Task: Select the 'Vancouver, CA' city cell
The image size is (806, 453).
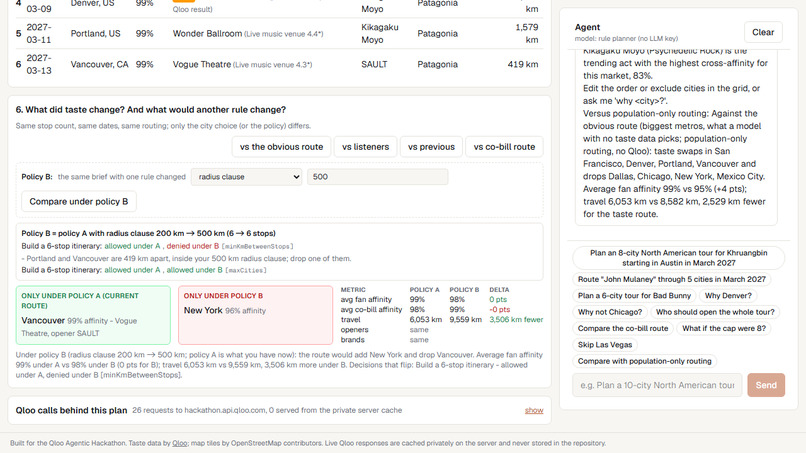Action: 99,64
